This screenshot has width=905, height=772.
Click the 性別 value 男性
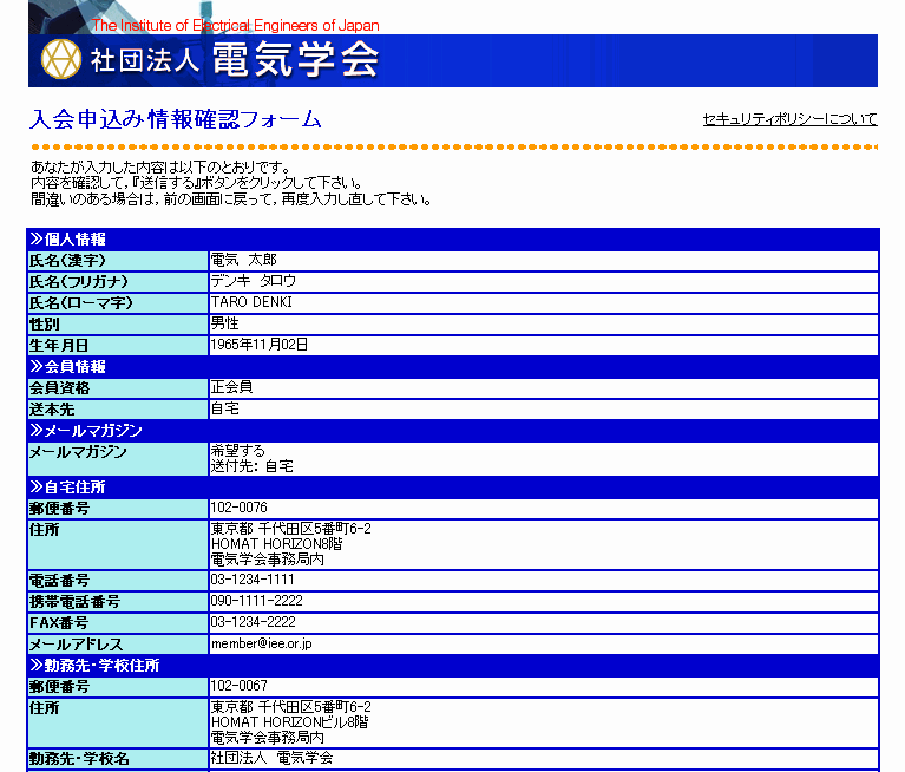coord(225,323)
